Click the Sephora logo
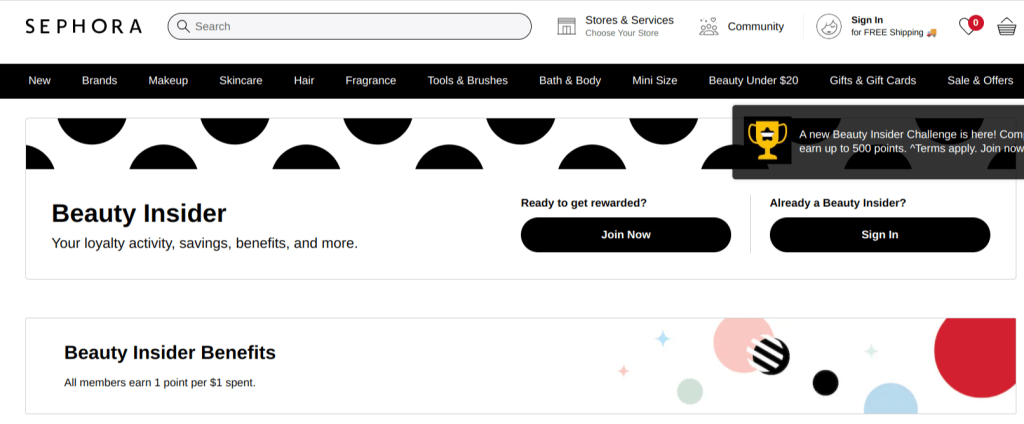1024x424 pixels. click(84, 26)
